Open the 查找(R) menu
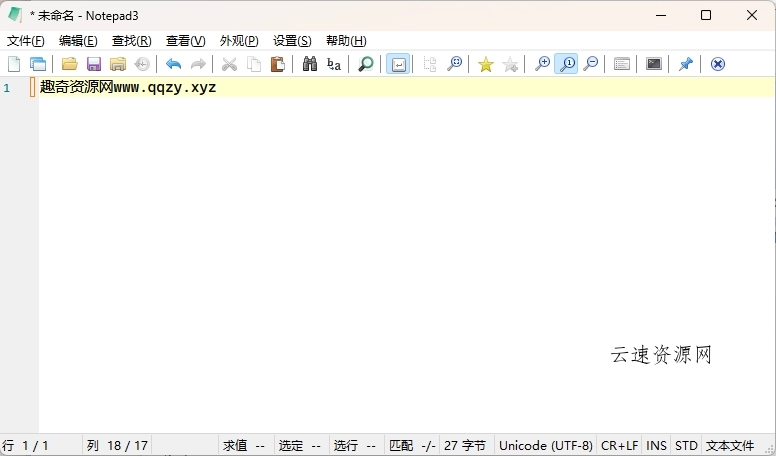 coord(132,41)
